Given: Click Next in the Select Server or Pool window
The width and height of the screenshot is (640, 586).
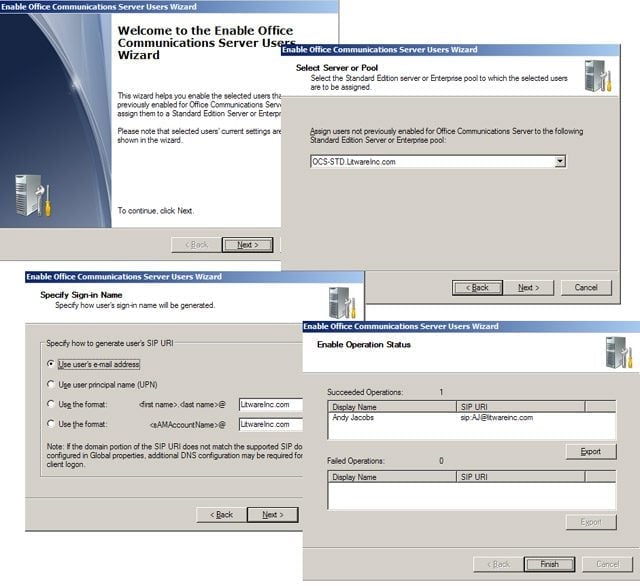Looking at the screenshot, I should pyautogui.click(x=529, y=287).
